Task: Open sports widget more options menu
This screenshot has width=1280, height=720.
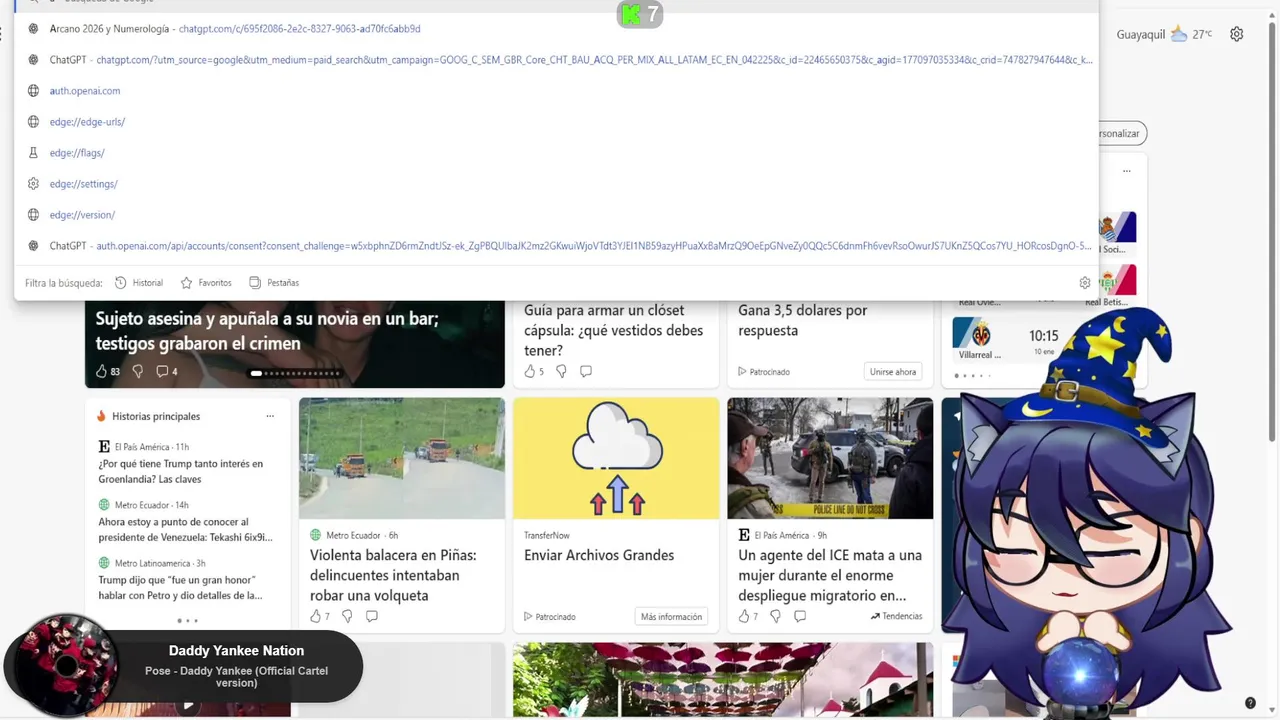Action: 1127,171
